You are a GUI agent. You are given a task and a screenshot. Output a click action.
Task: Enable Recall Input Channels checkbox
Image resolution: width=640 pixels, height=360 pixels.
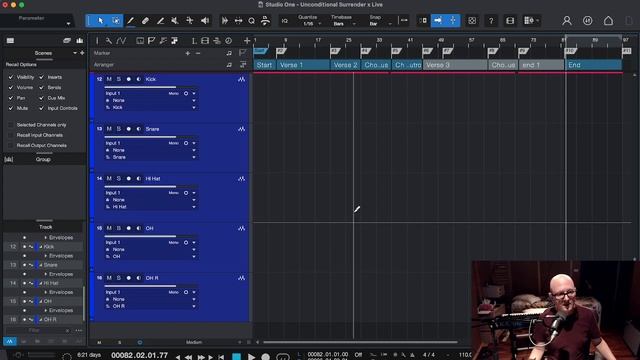tap(11, 135)
